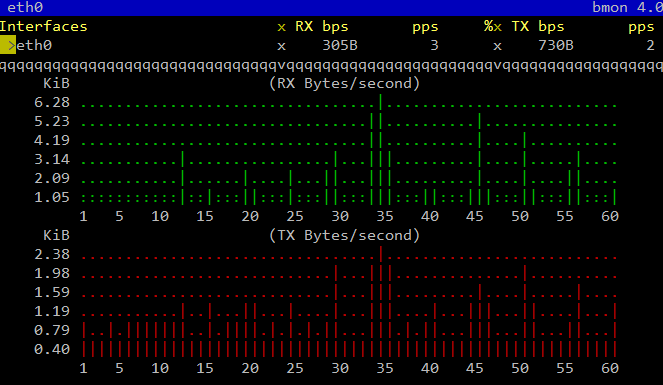Click the 5.23 RX axis label
Image resolution: width=663 pixels, height=385 pixels.
[52, 121]
